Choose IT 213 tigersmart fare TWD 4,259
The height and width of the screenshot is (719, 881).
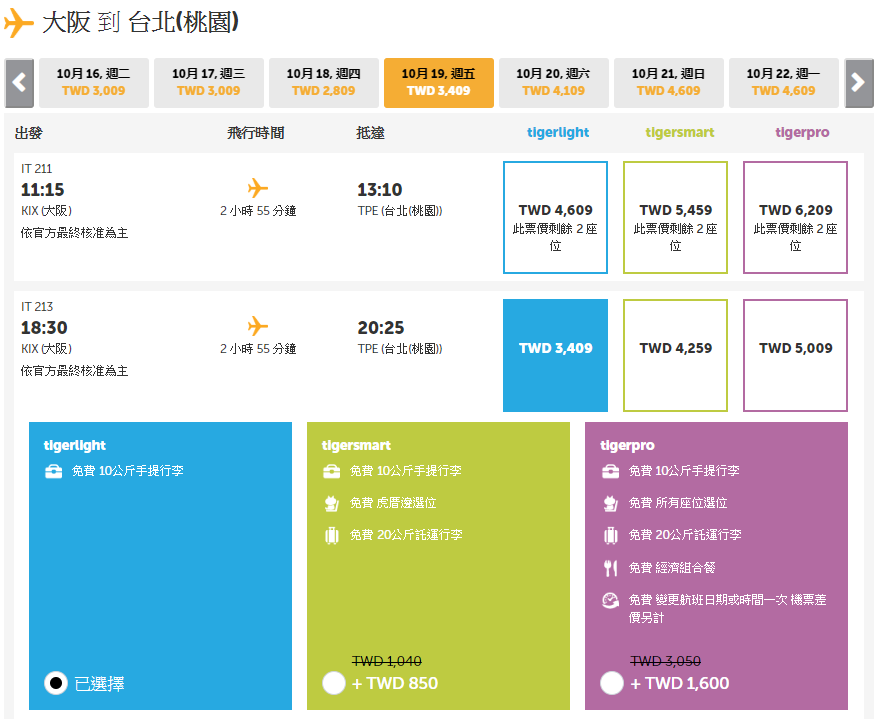(x=675, y=355)
